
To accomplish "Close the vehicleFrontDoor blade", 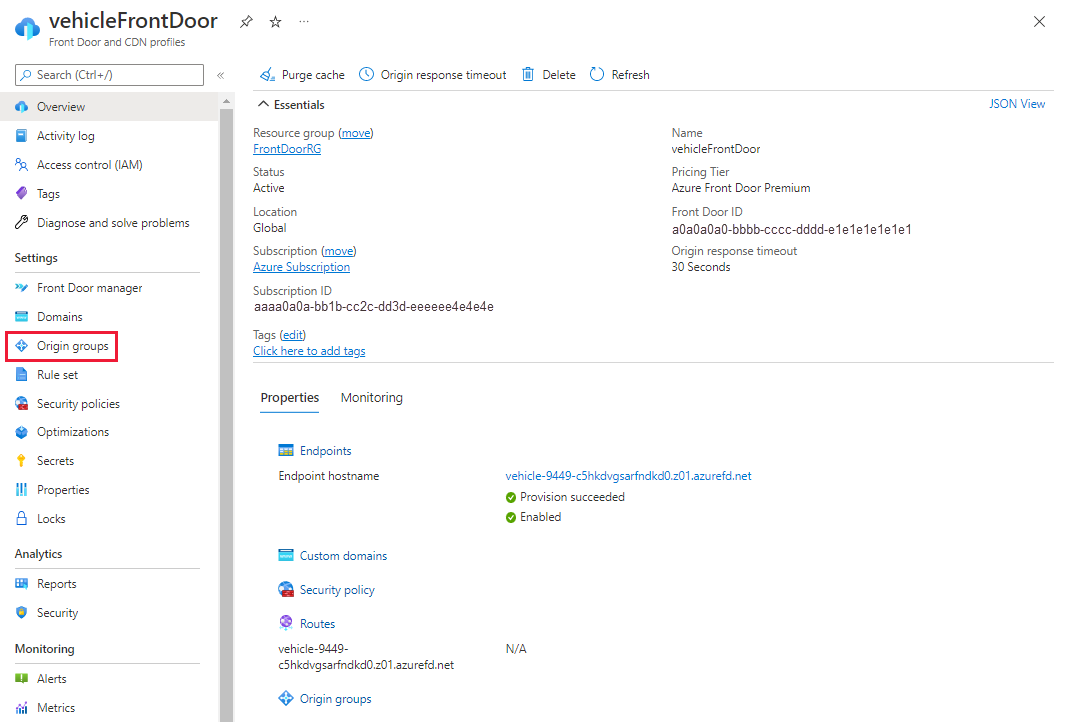I will (1039, 22).
